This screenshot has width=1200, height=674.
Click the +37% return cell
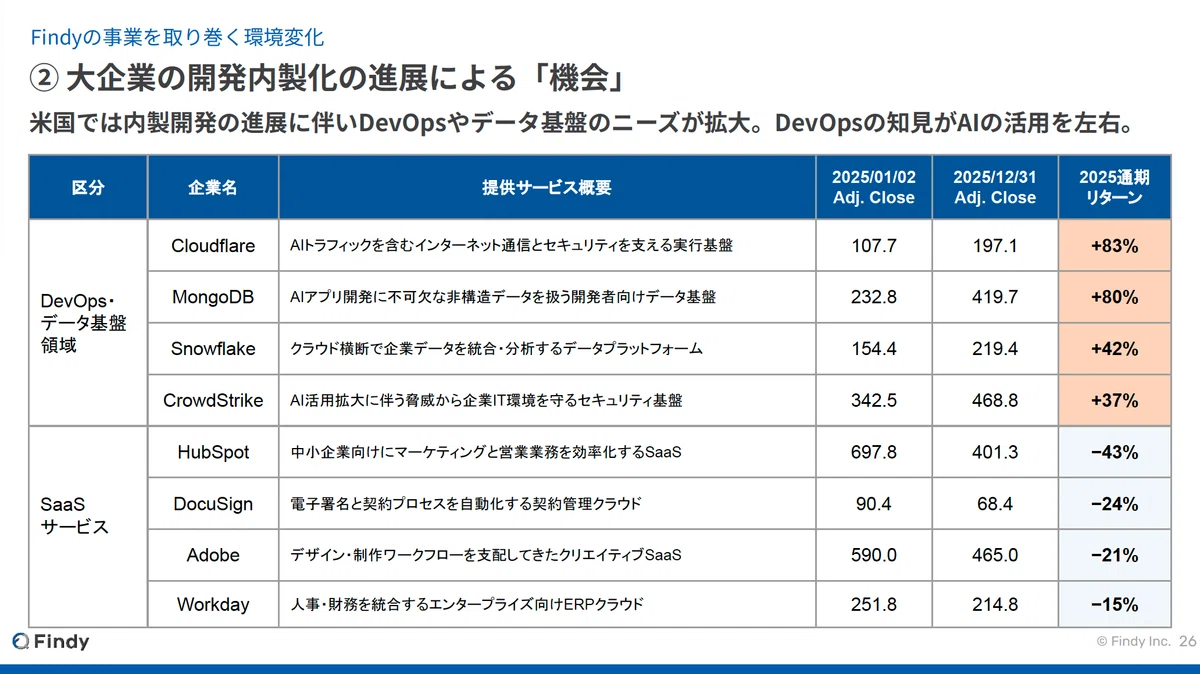coord(1115,401)
